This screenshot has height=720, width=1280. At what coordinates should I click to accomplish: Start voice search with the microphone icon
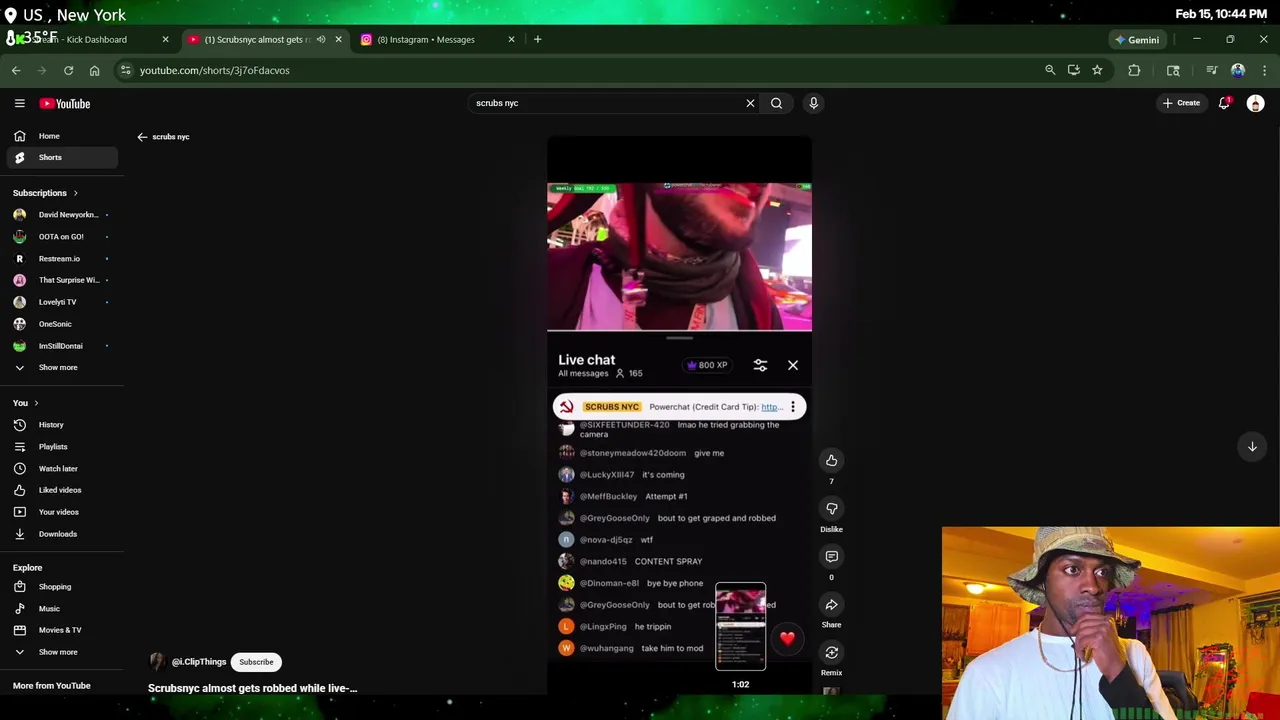click(x=813, y=103)
